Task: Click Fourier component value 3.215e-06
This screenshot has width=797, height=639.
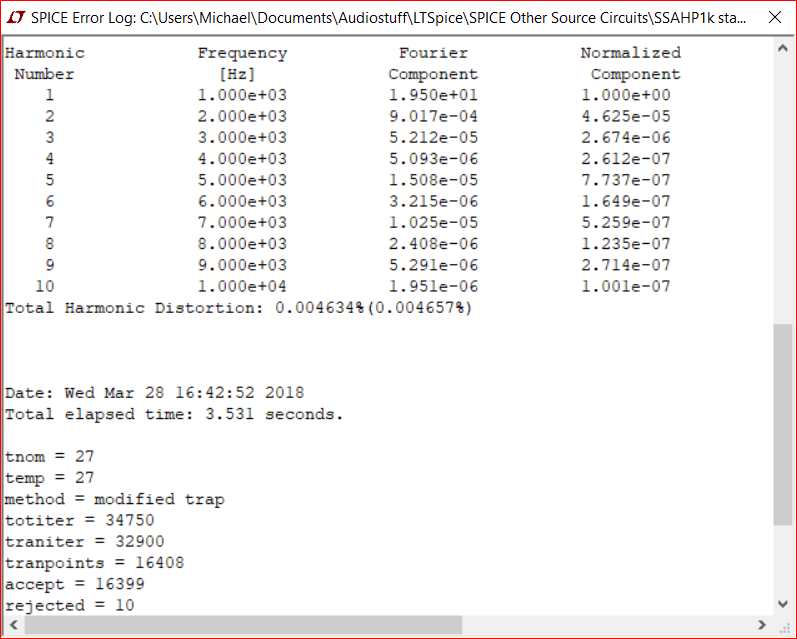Action: point(433,202)
